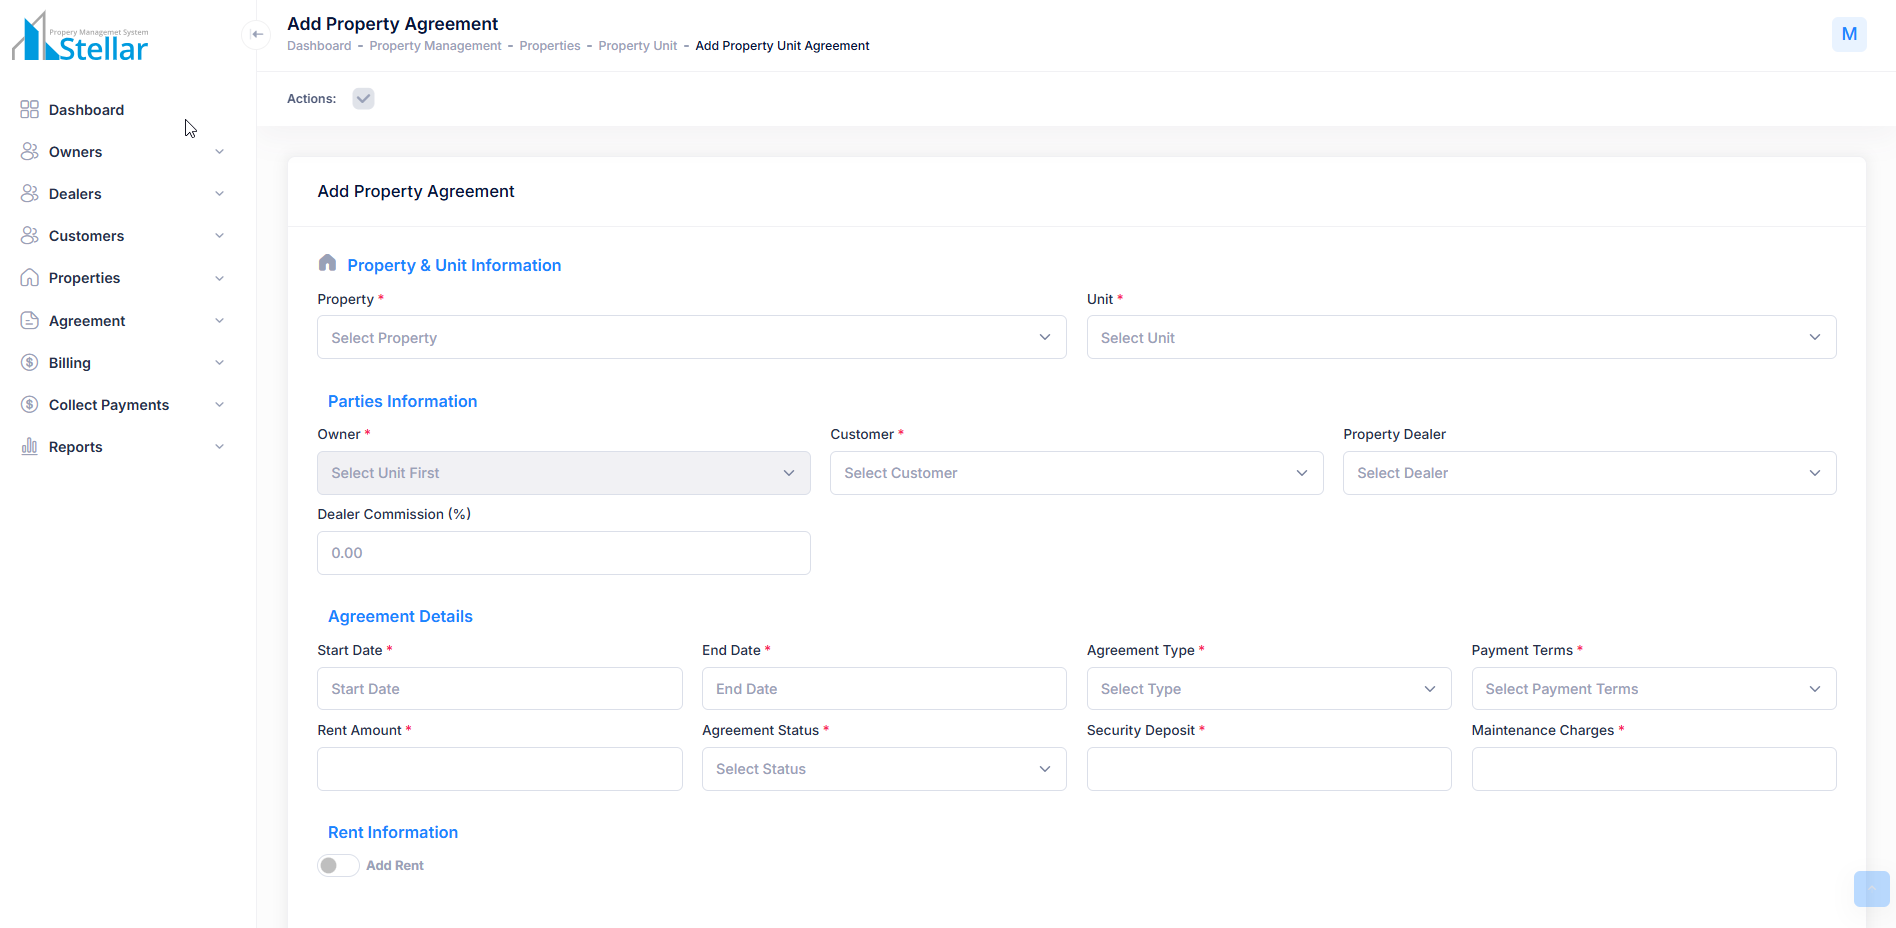This screenshot has height=928, width=1896.
Task: Click the Dashboard grid icon
Action: click(30, 110)
